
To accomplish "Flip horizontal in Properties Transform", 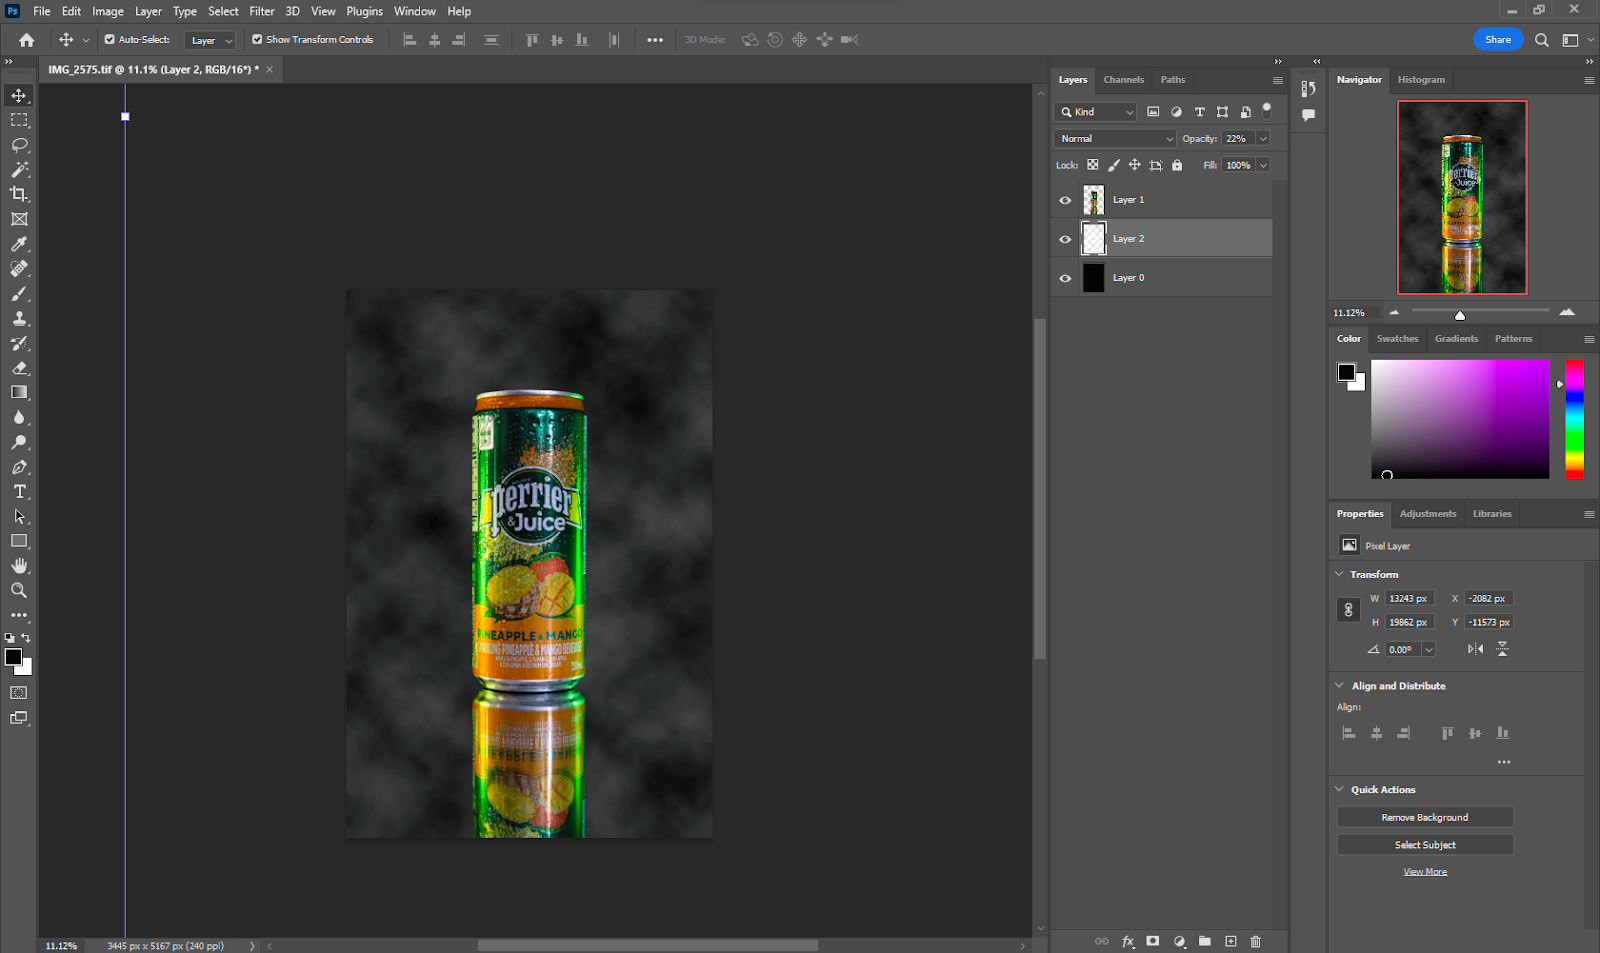I will pyautogui.click(x=1475, y=649).
